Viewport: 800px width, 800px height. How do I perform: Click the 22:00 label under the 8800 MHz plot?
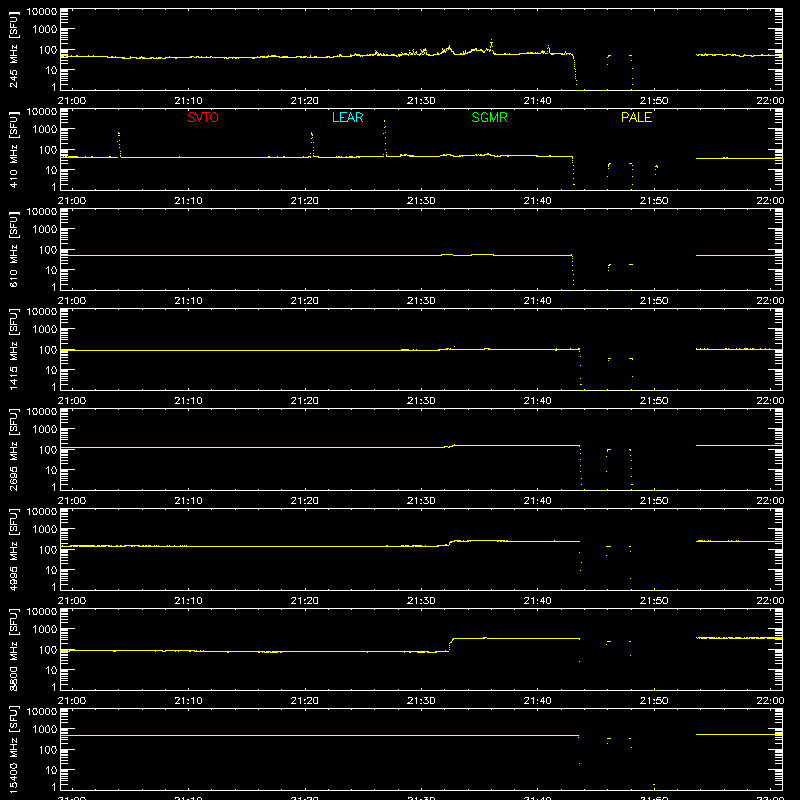click(x=770, y=701)
